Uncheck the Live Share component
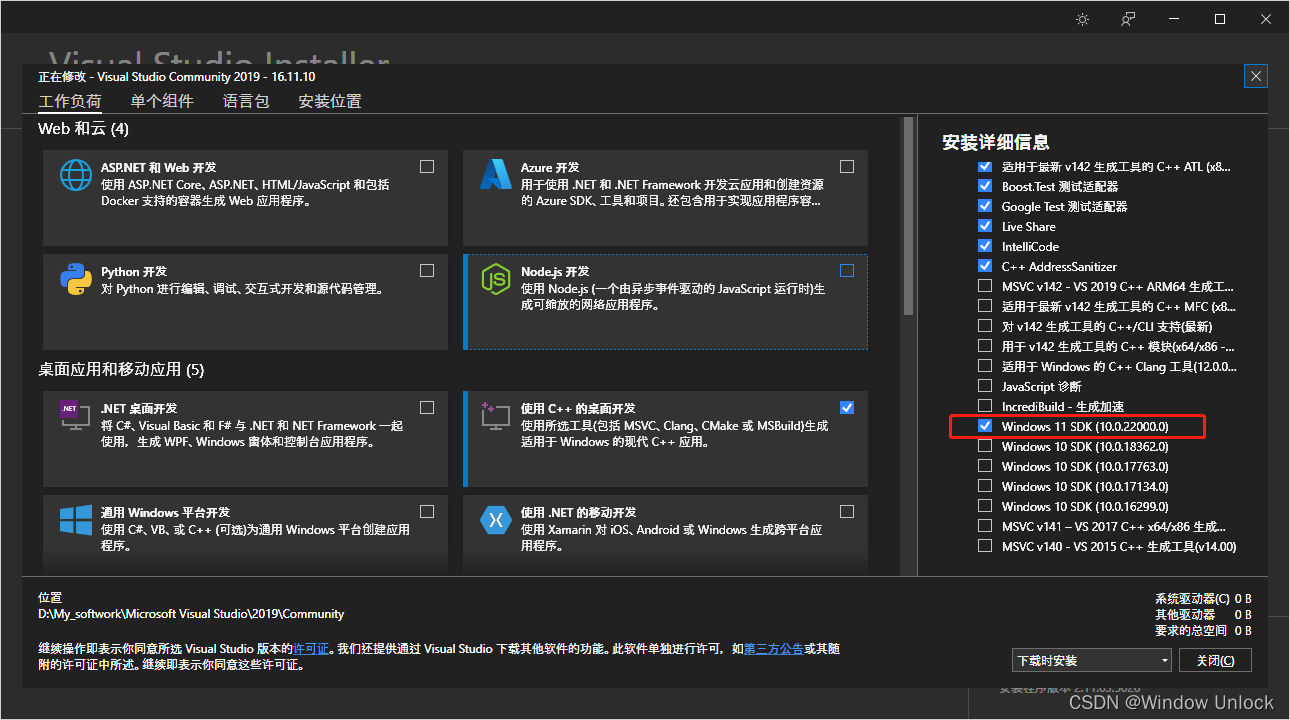This screenshot has height=720, width=1290. [x=985, y=226]
